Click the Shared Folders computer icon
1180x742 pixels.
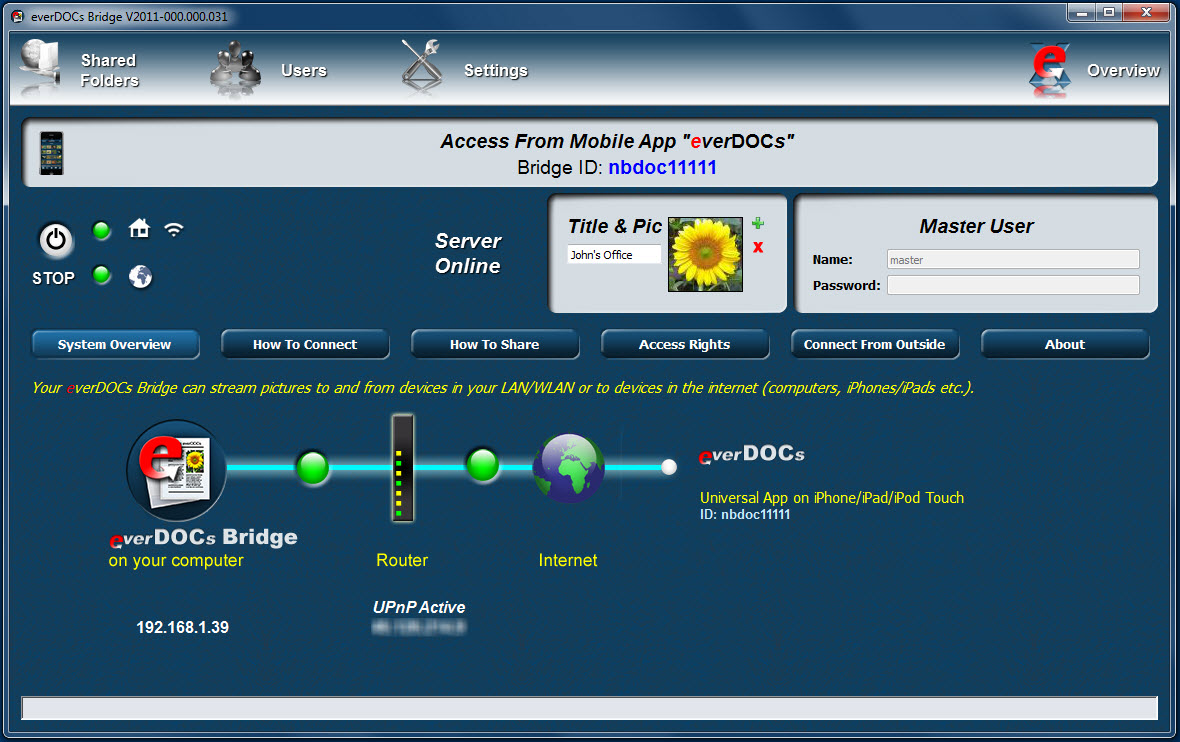[41, 68]
